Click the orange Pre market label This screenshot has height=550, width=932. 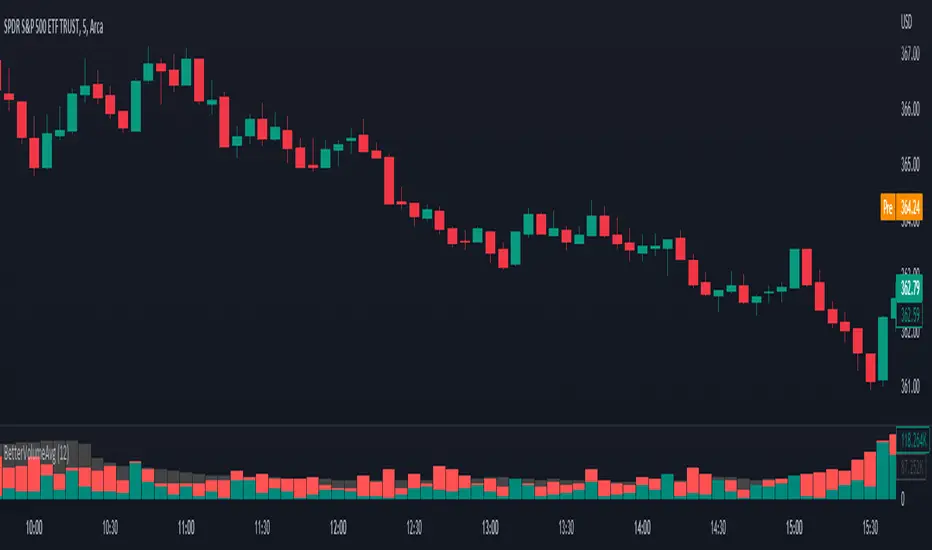[x=887, y=209]
